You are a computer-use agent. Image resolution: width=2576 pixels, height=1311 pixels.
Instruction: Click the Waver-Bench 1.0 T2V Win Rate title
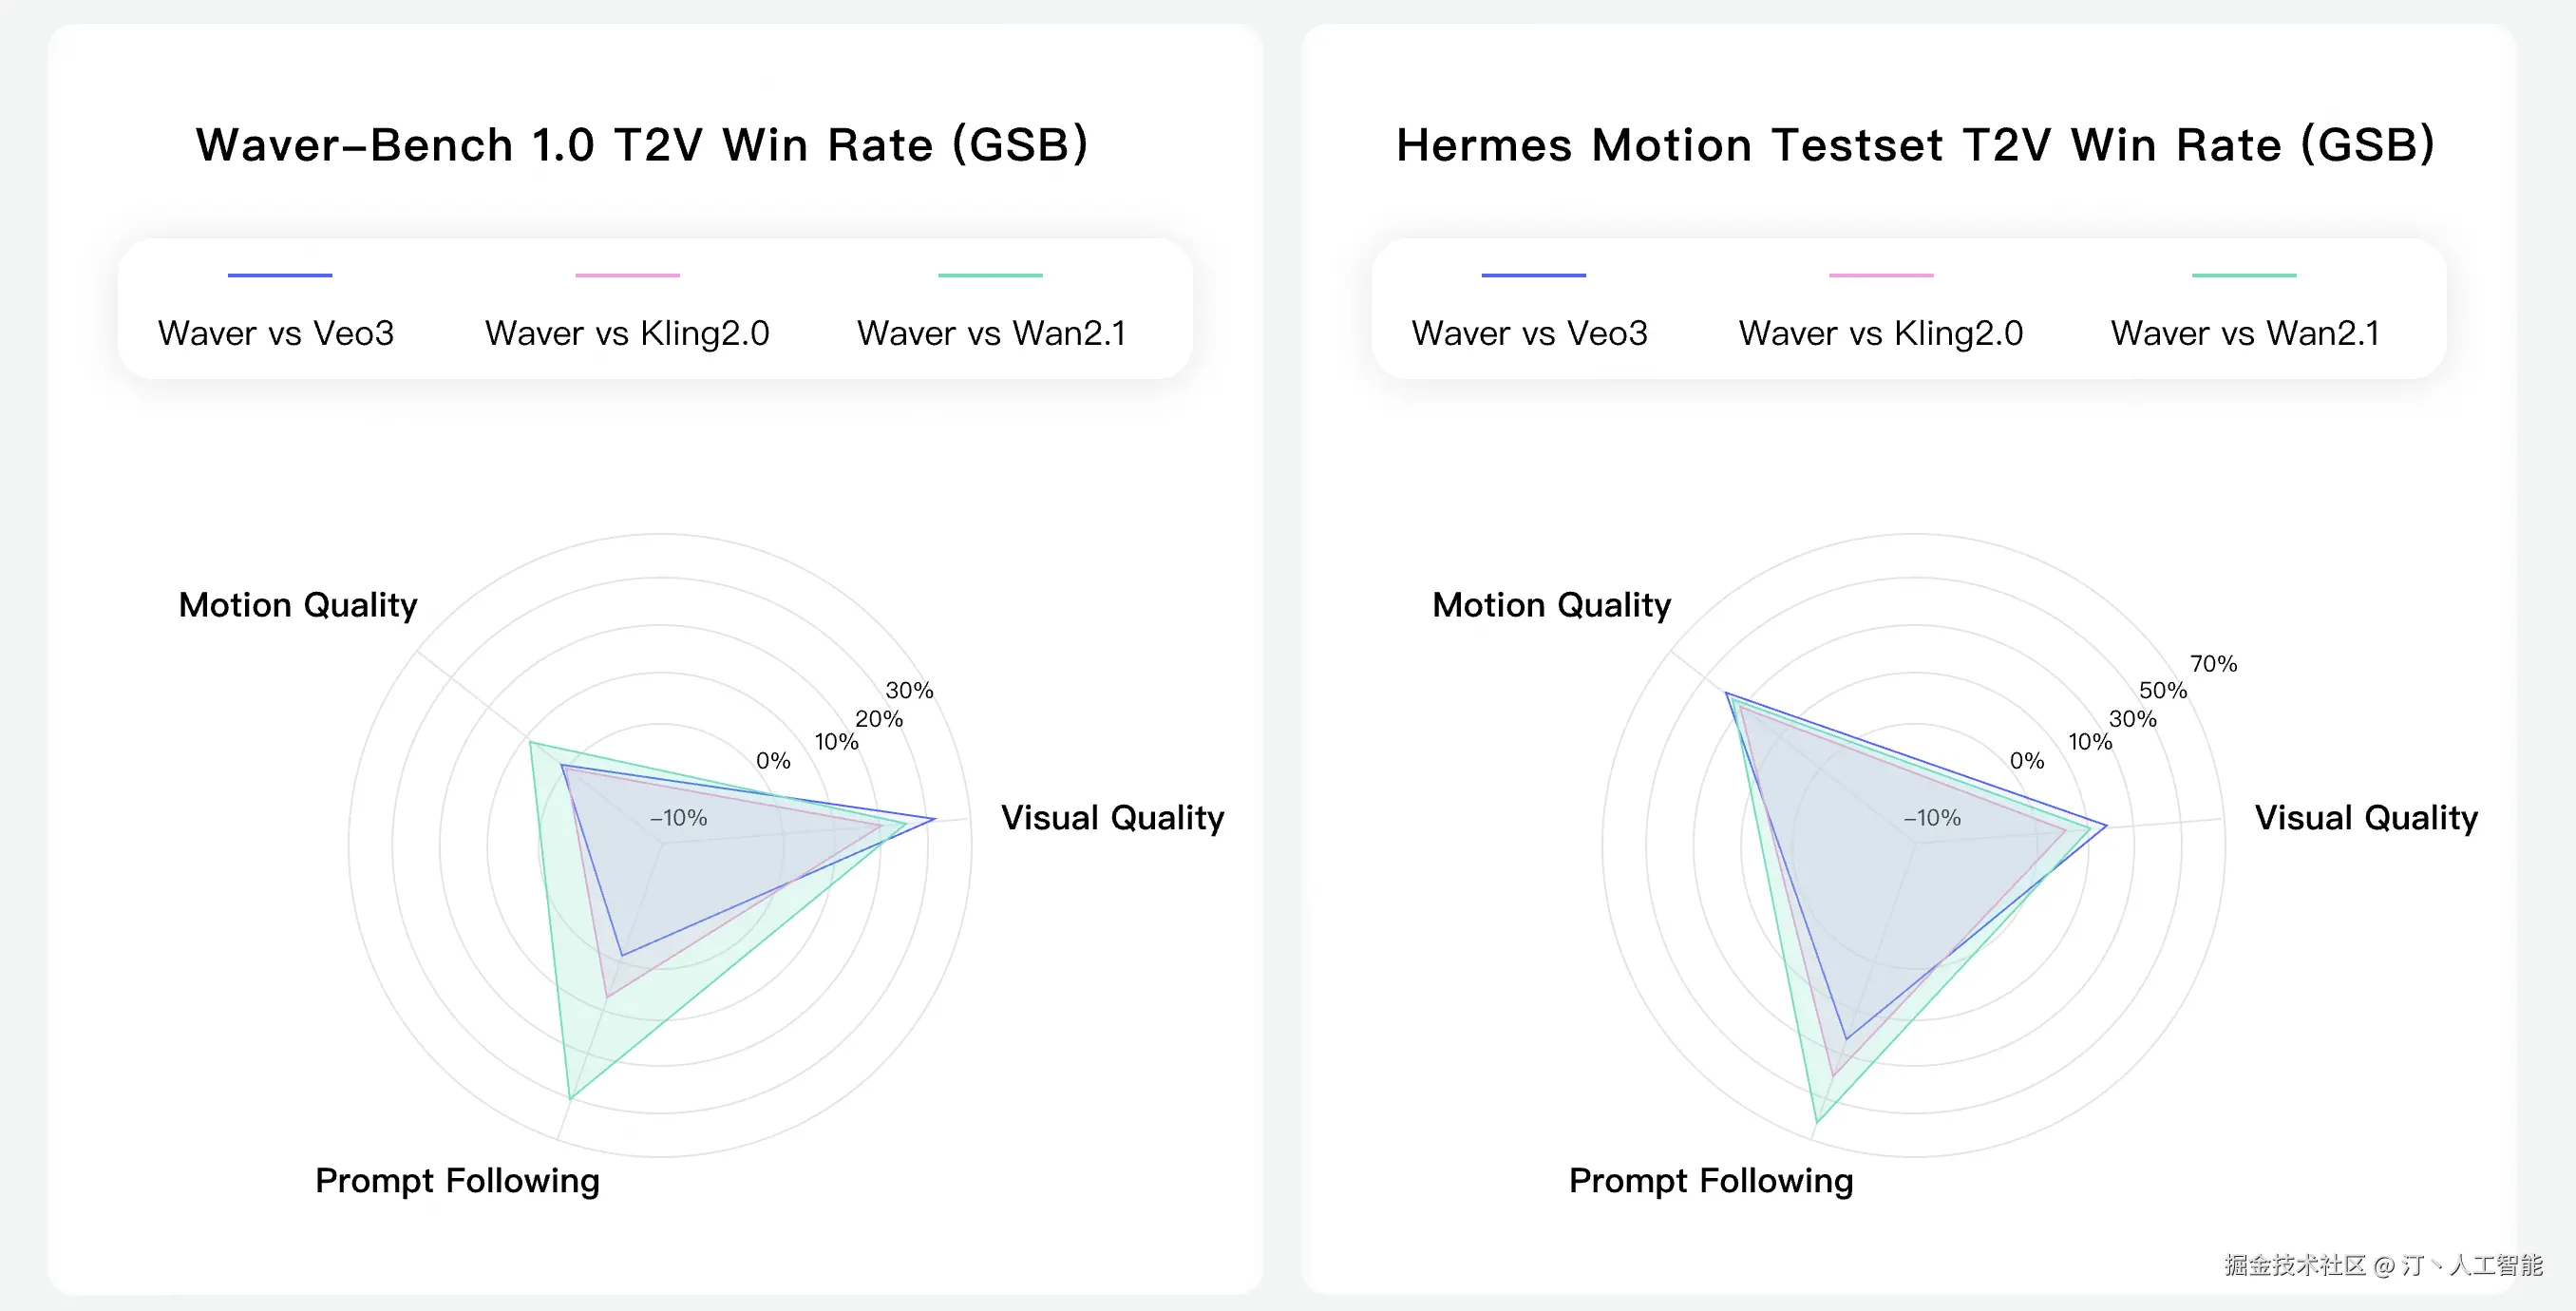(x=642, y=145)
